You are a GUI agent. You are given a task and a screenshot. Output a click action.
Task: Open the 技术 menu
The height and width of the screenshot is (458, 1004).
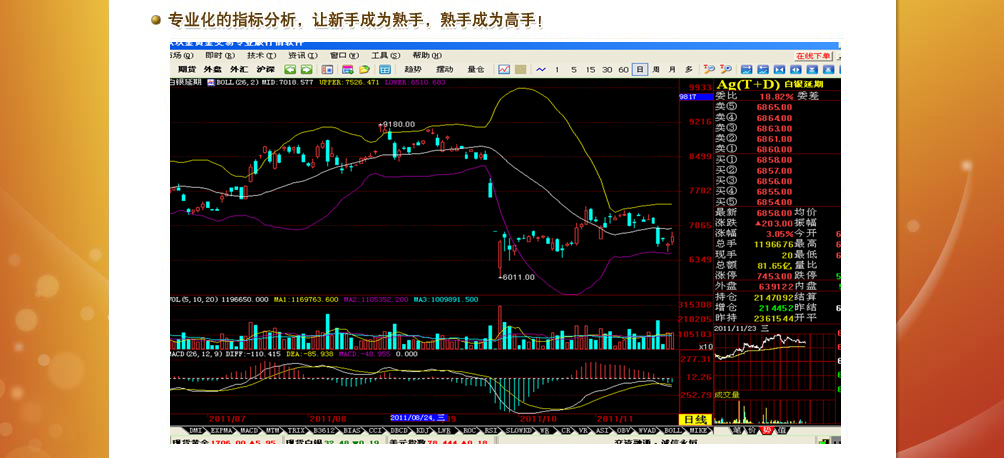[x=261, y=55]
